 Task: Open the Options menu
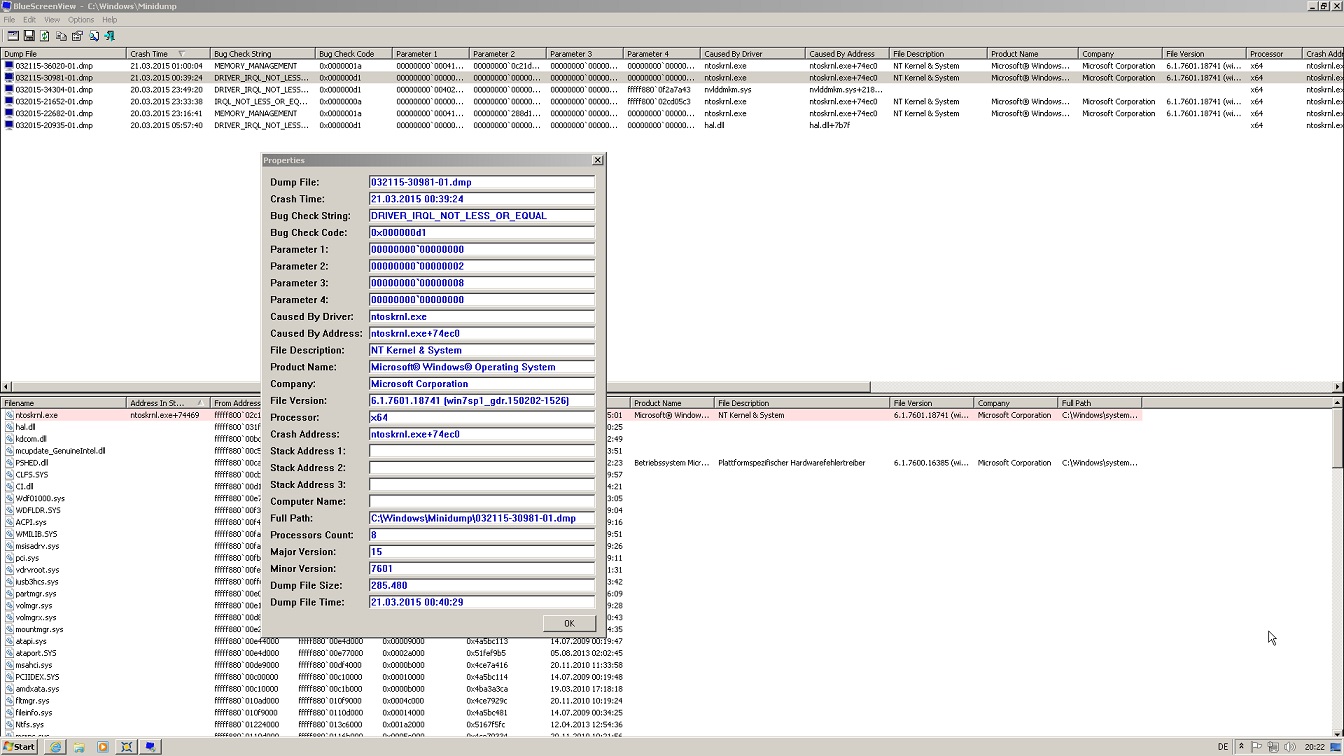coord(80,19)
